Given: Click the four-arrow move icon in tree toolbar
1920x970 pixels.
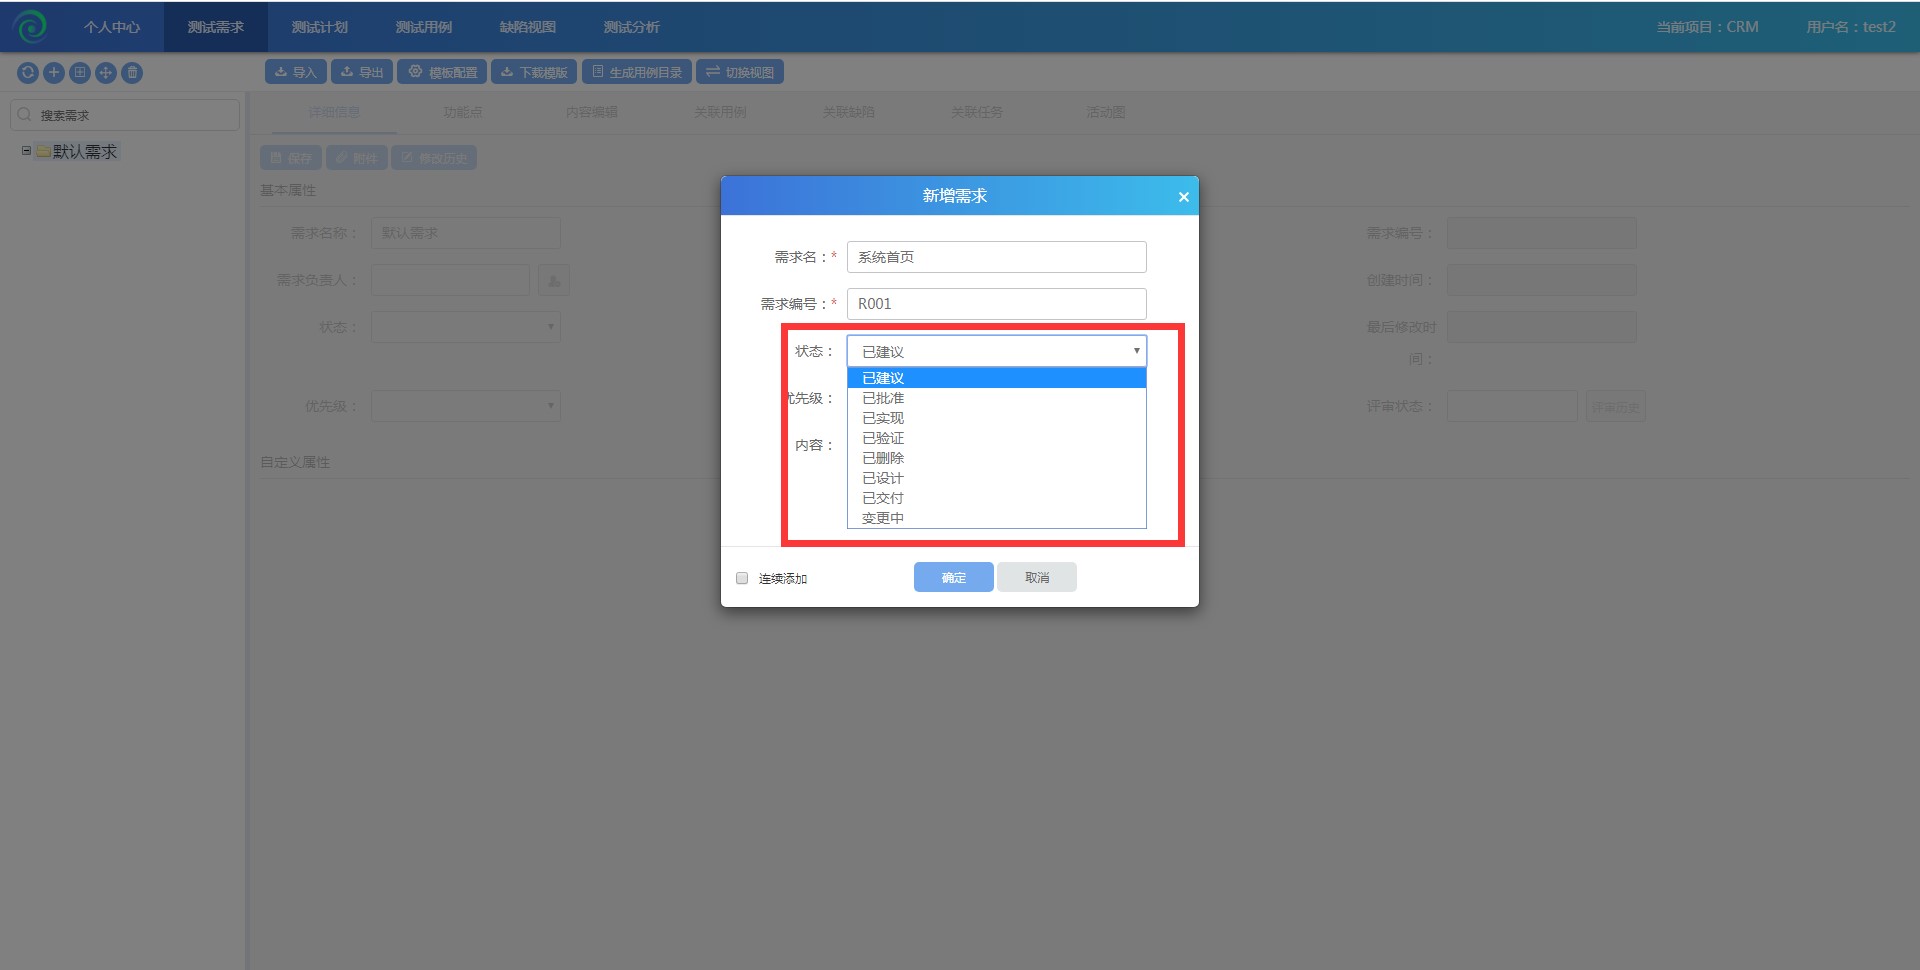Looking at the screenshot, I should (106, 72).
